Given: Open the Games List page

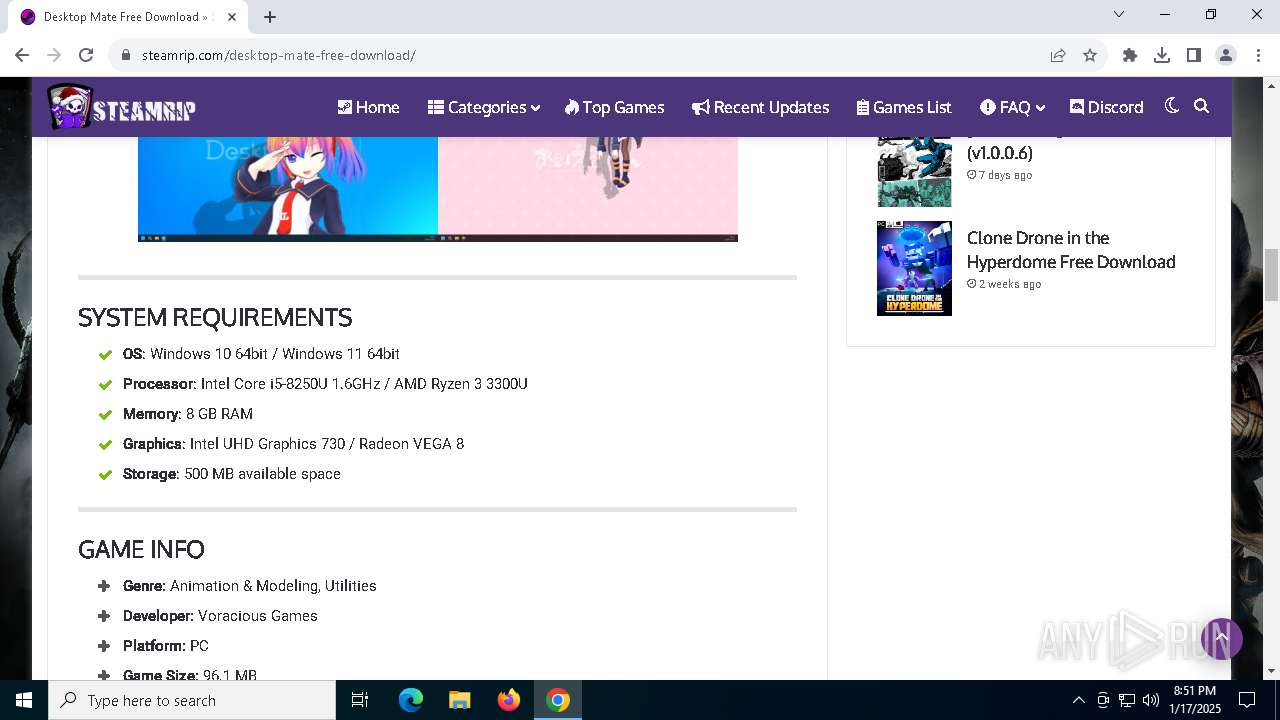Looking at the screenshot, I should point(904,107).
